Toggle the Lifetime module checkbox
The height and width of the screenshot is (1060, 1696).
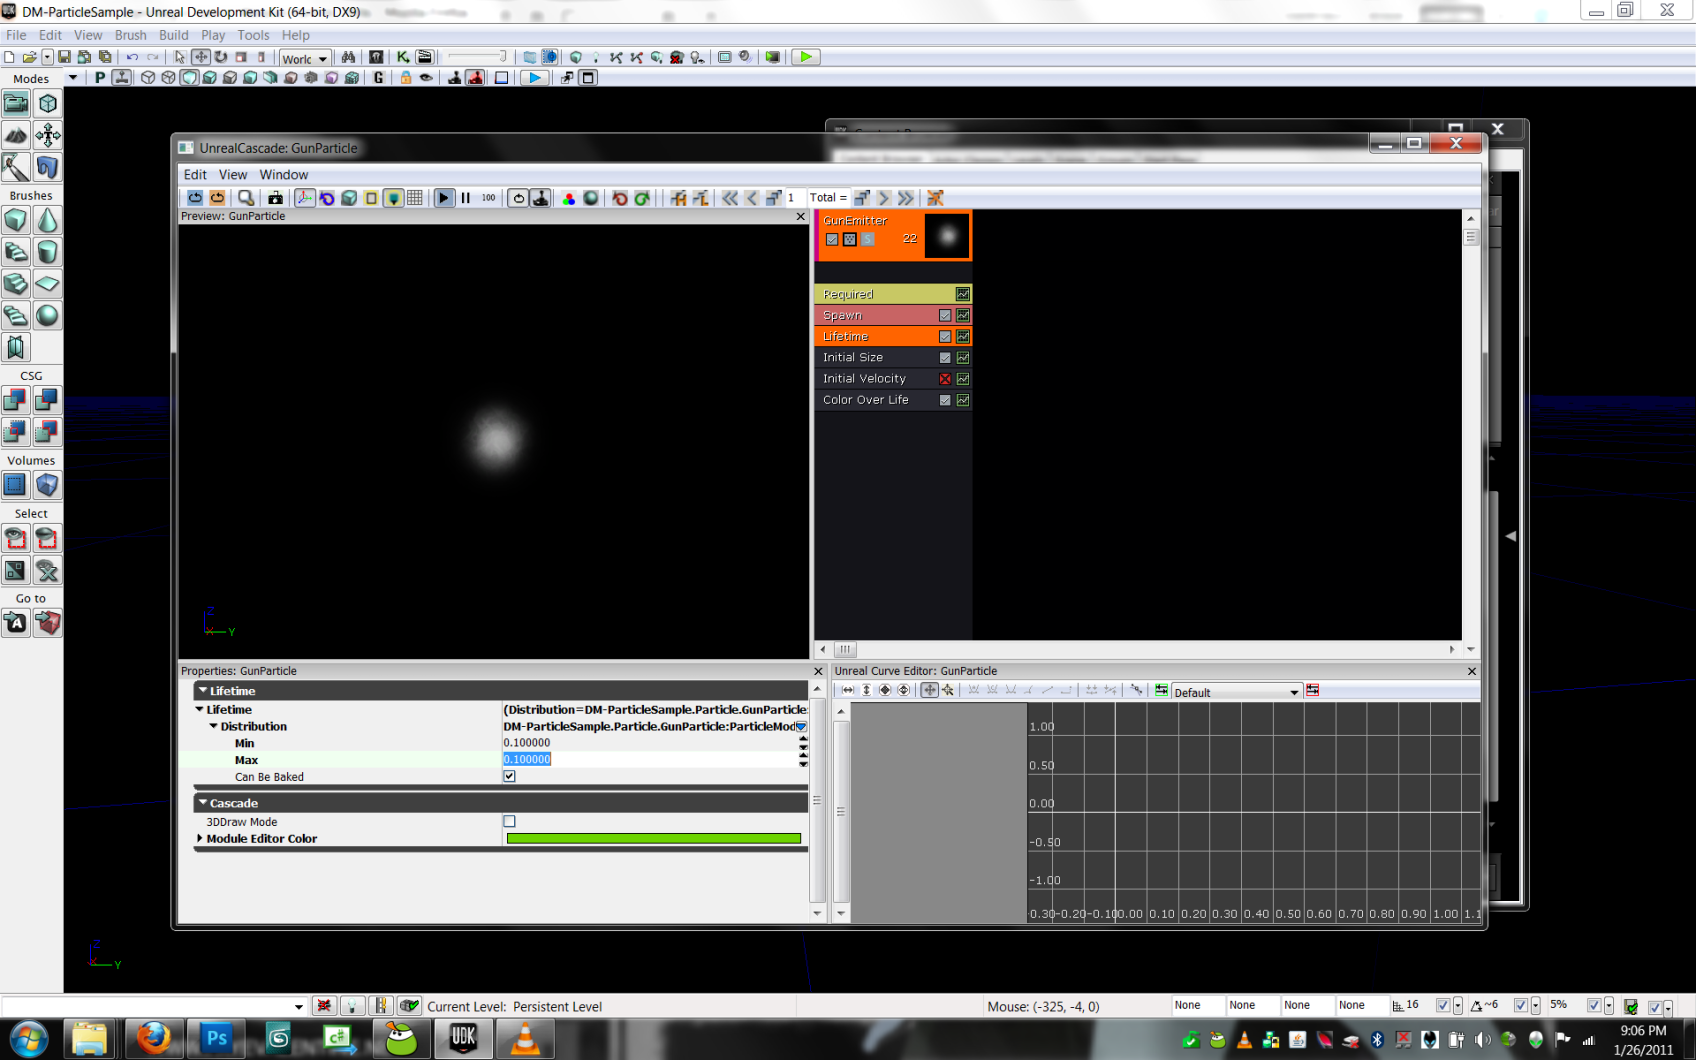(945, 337)
